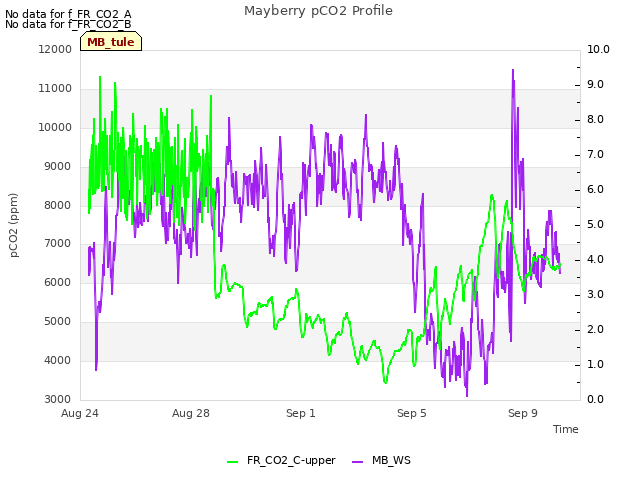
Task: Click the green FR_CO2_C-upper peak near Aug 24
Action: tap(100, 77)
